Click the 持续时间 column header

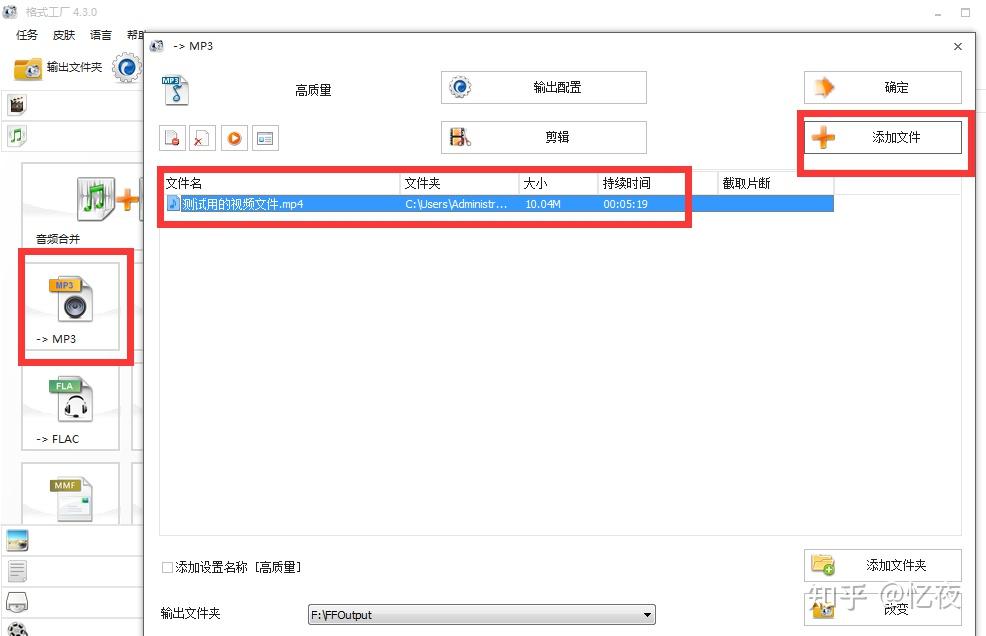click(x=658, y=183)
